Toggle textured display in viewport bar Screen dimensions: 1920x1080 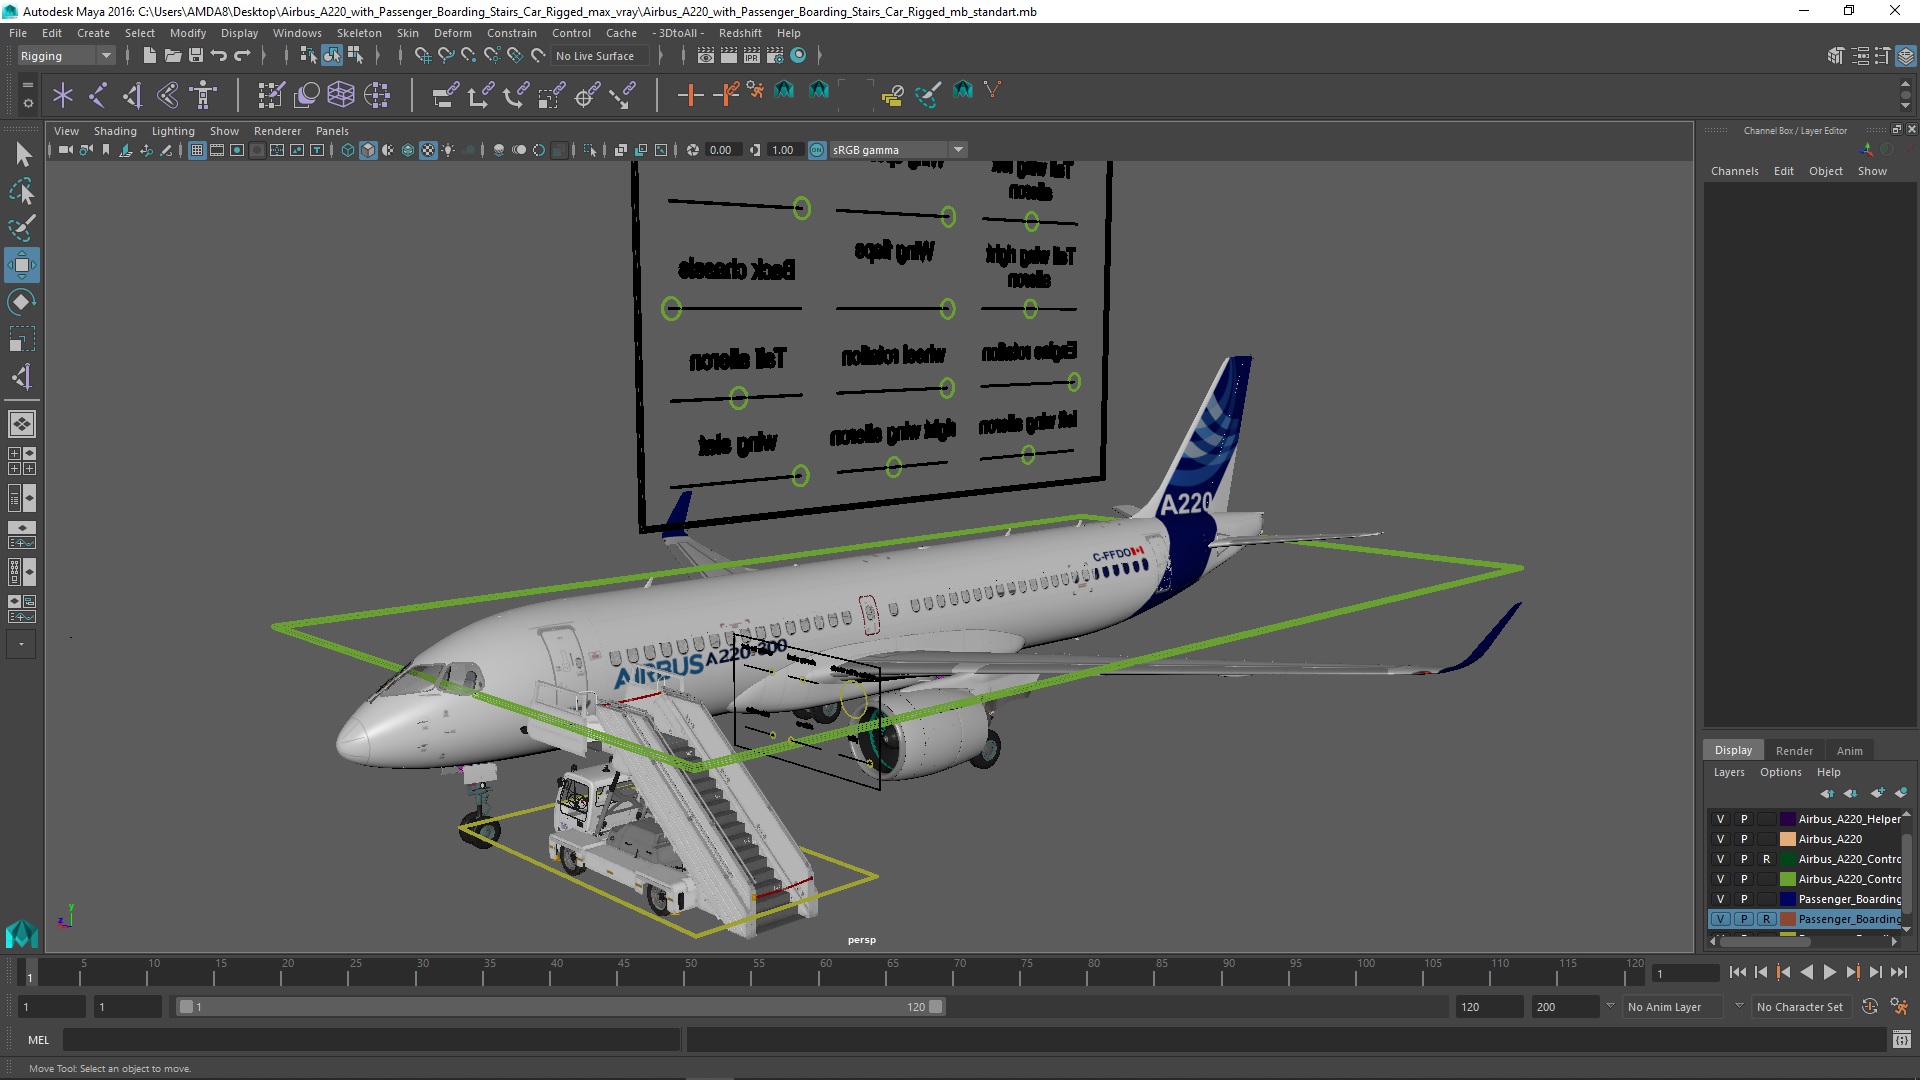coord(428,150)
